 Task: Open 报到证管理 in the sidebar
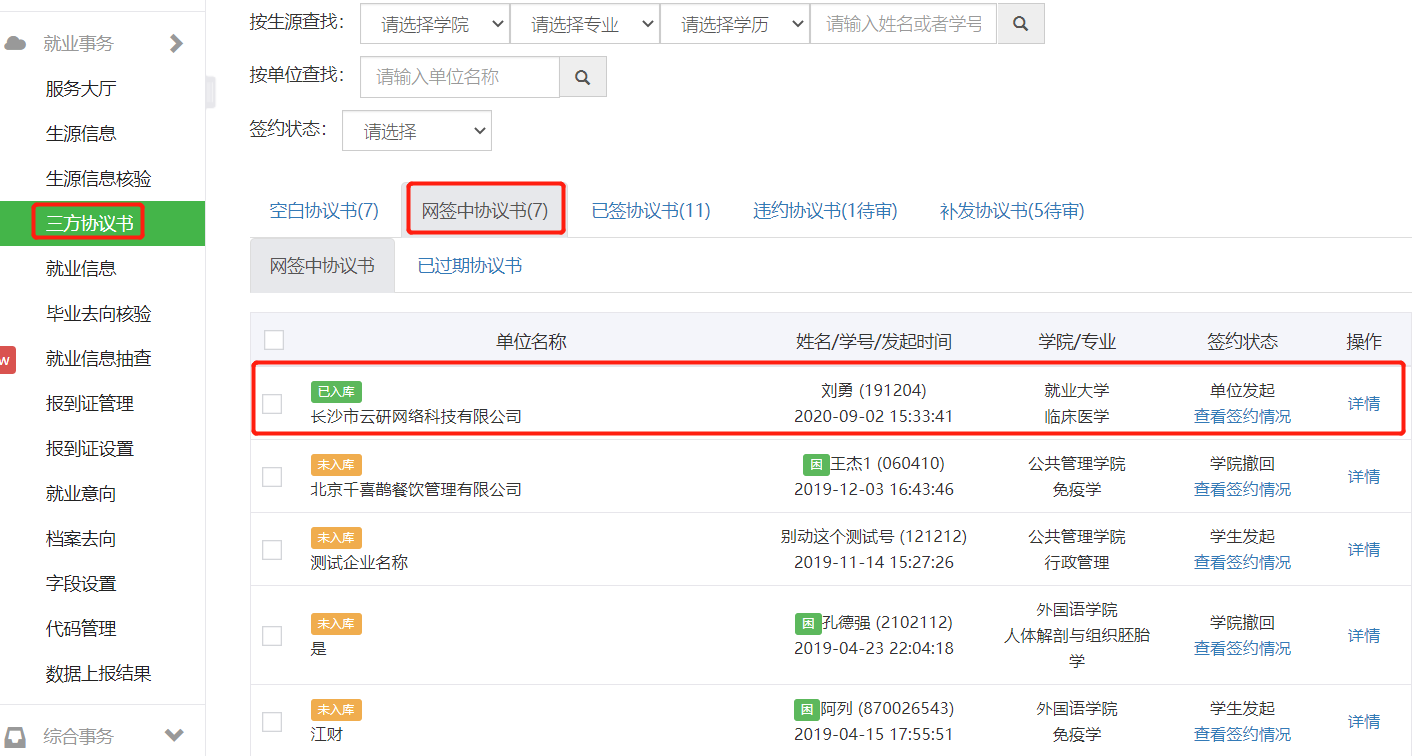pyautogui.click(x=90, y=404)
